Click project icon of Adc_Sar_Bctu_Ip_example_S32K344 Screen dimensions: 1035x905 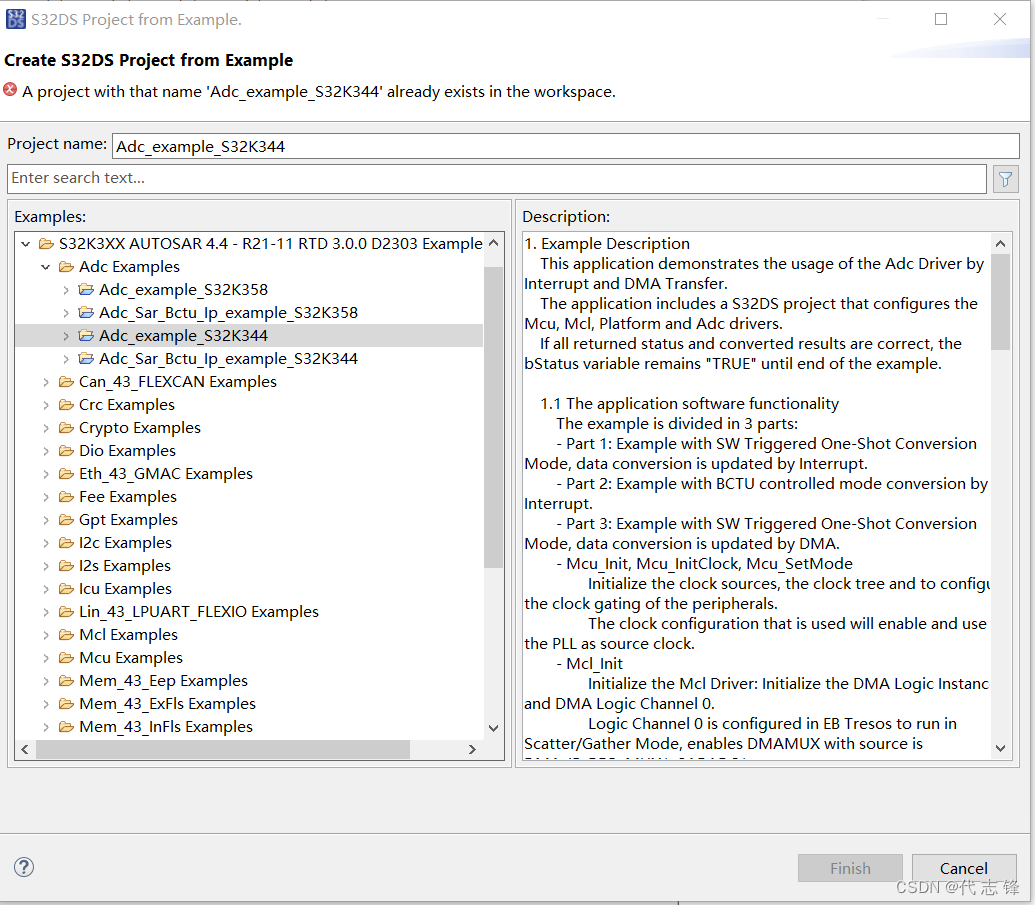click(x=86, y=358)
